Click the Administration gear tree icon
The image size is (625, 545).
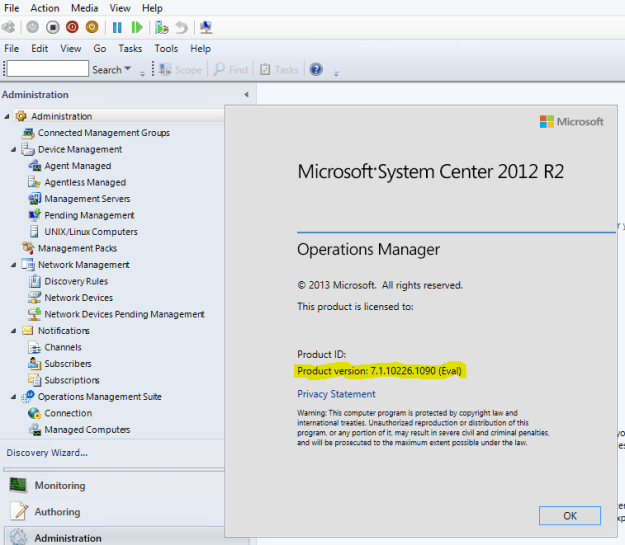point(21,116)
